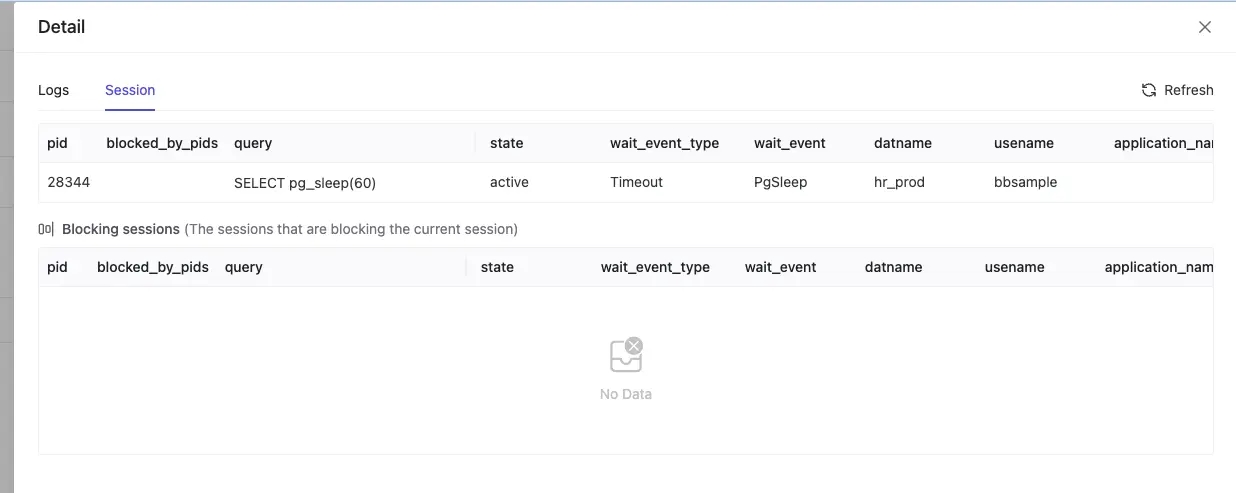Image resolution: width=1236 pixels, height=493 pixels.
Task: Click the query column header in the top table
Action: pyautogui.click(x=253, y=143)
